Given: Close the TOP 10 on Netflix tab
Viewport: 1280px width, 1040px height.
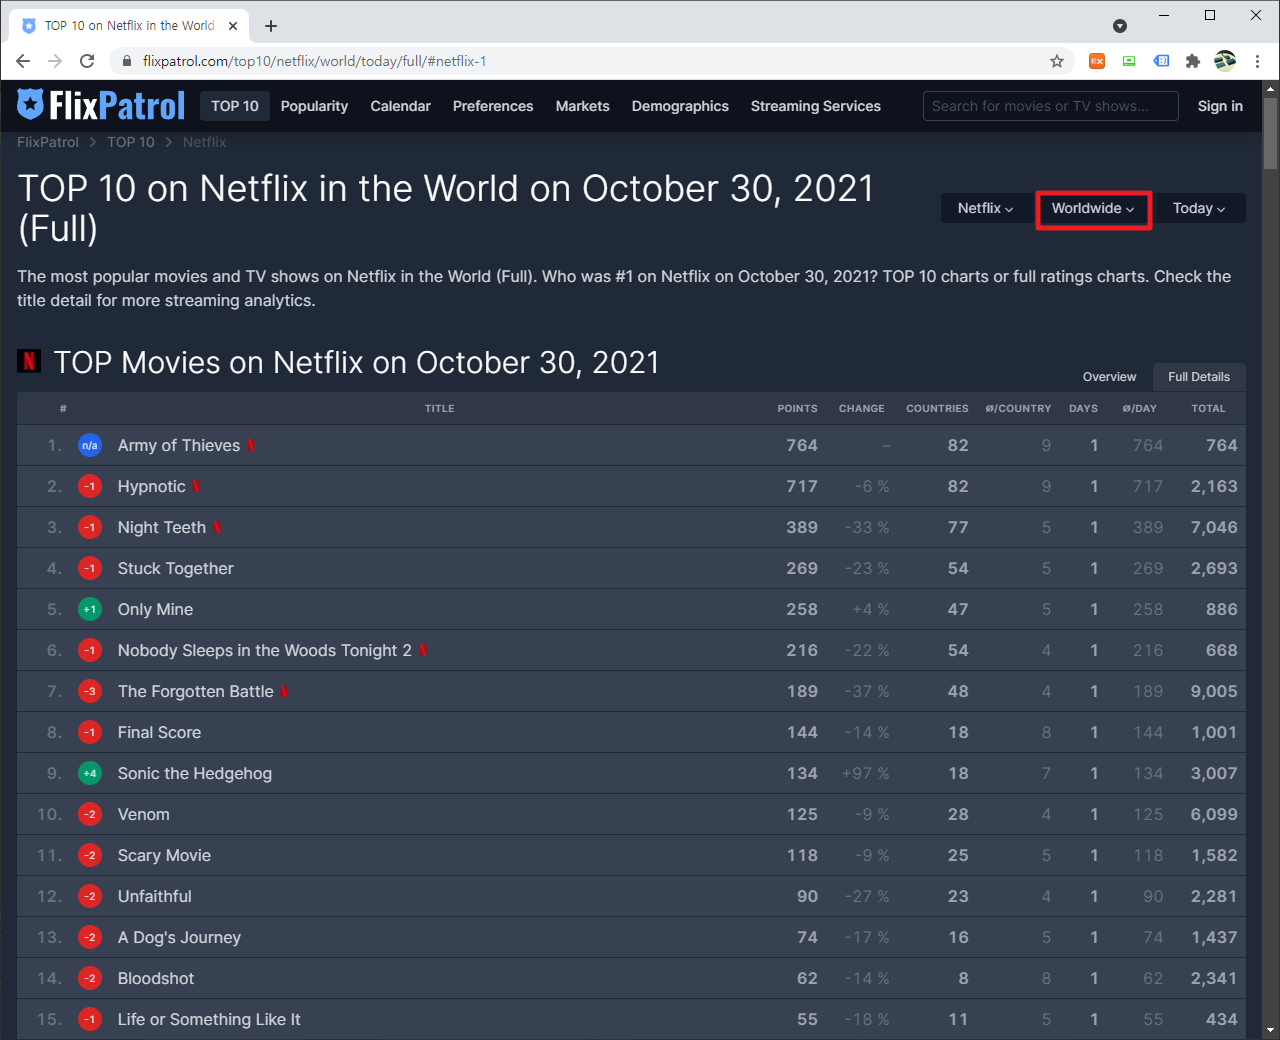Looking at the screenshot, I should click(x=234, y=26).
